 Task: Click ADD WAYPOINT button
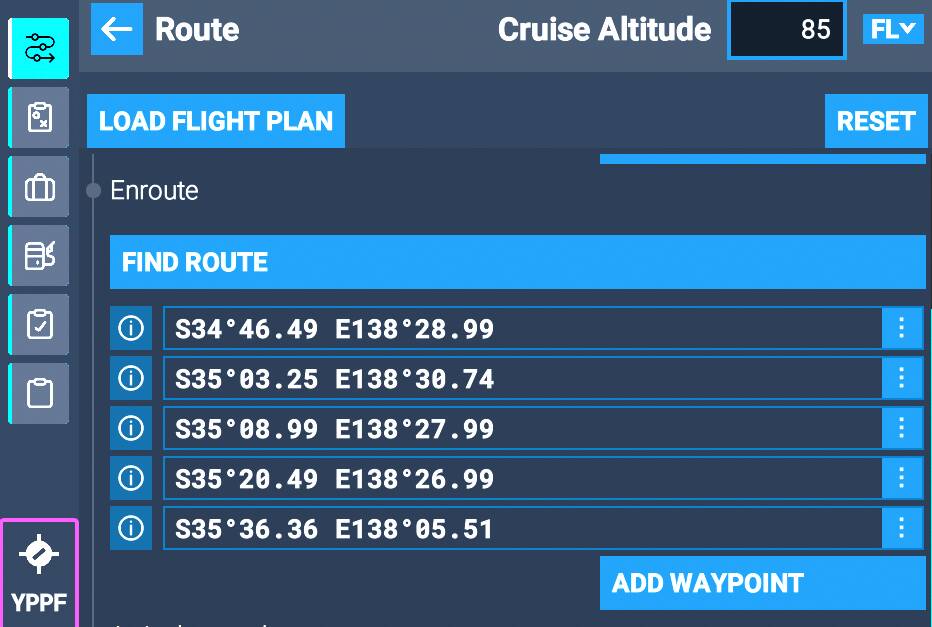tap(762, 583)
